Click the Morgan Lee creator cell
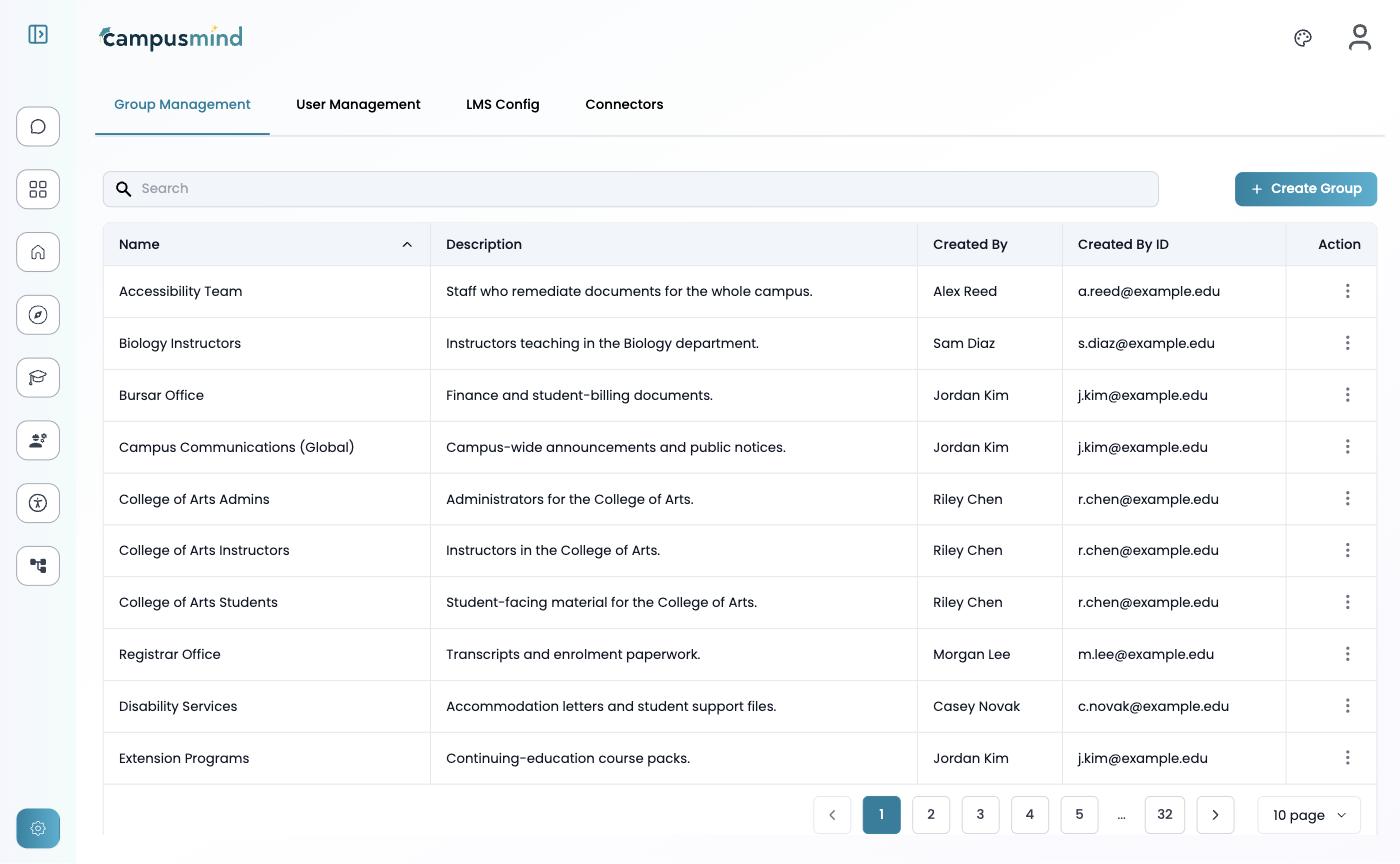Screen dimensions: 1400x864 [x=990, y=654]
